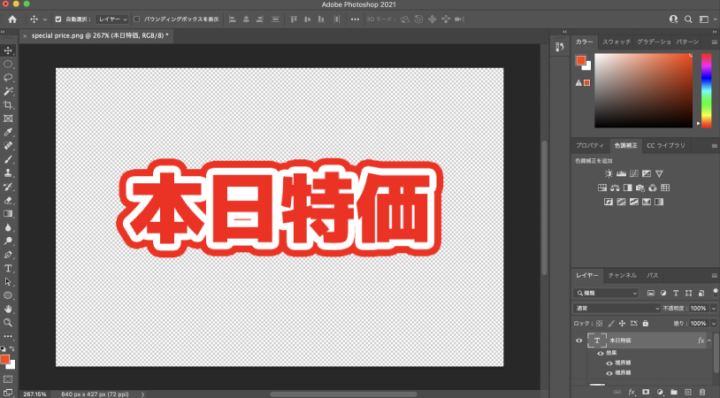Delete layer with the trash icon
This screenshot has height=398, width=720.
pyautogui.click(x=702, y=392)
